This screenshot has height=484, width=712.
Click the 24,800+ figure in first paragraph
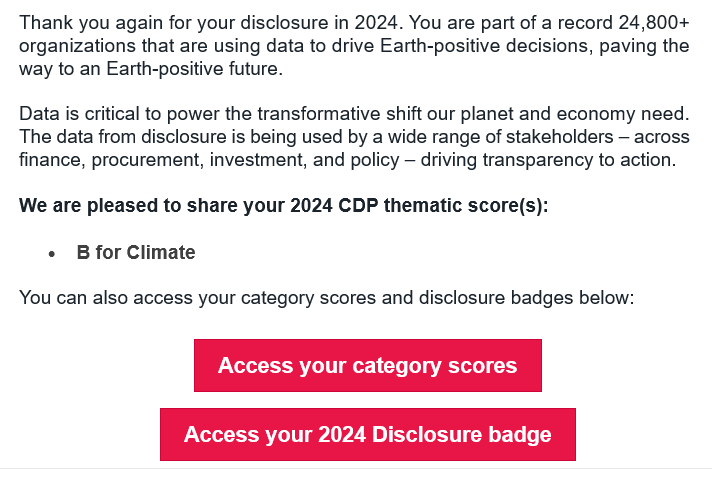[654, 22]
